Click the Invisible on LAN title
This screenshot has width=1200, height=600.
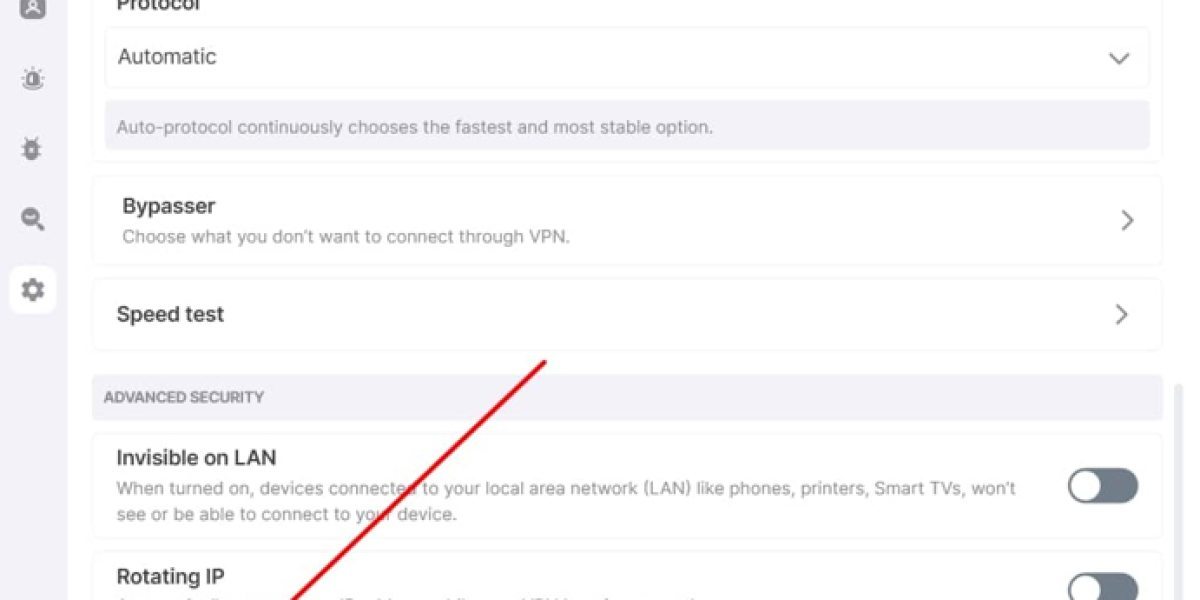[x=196, y=458]
